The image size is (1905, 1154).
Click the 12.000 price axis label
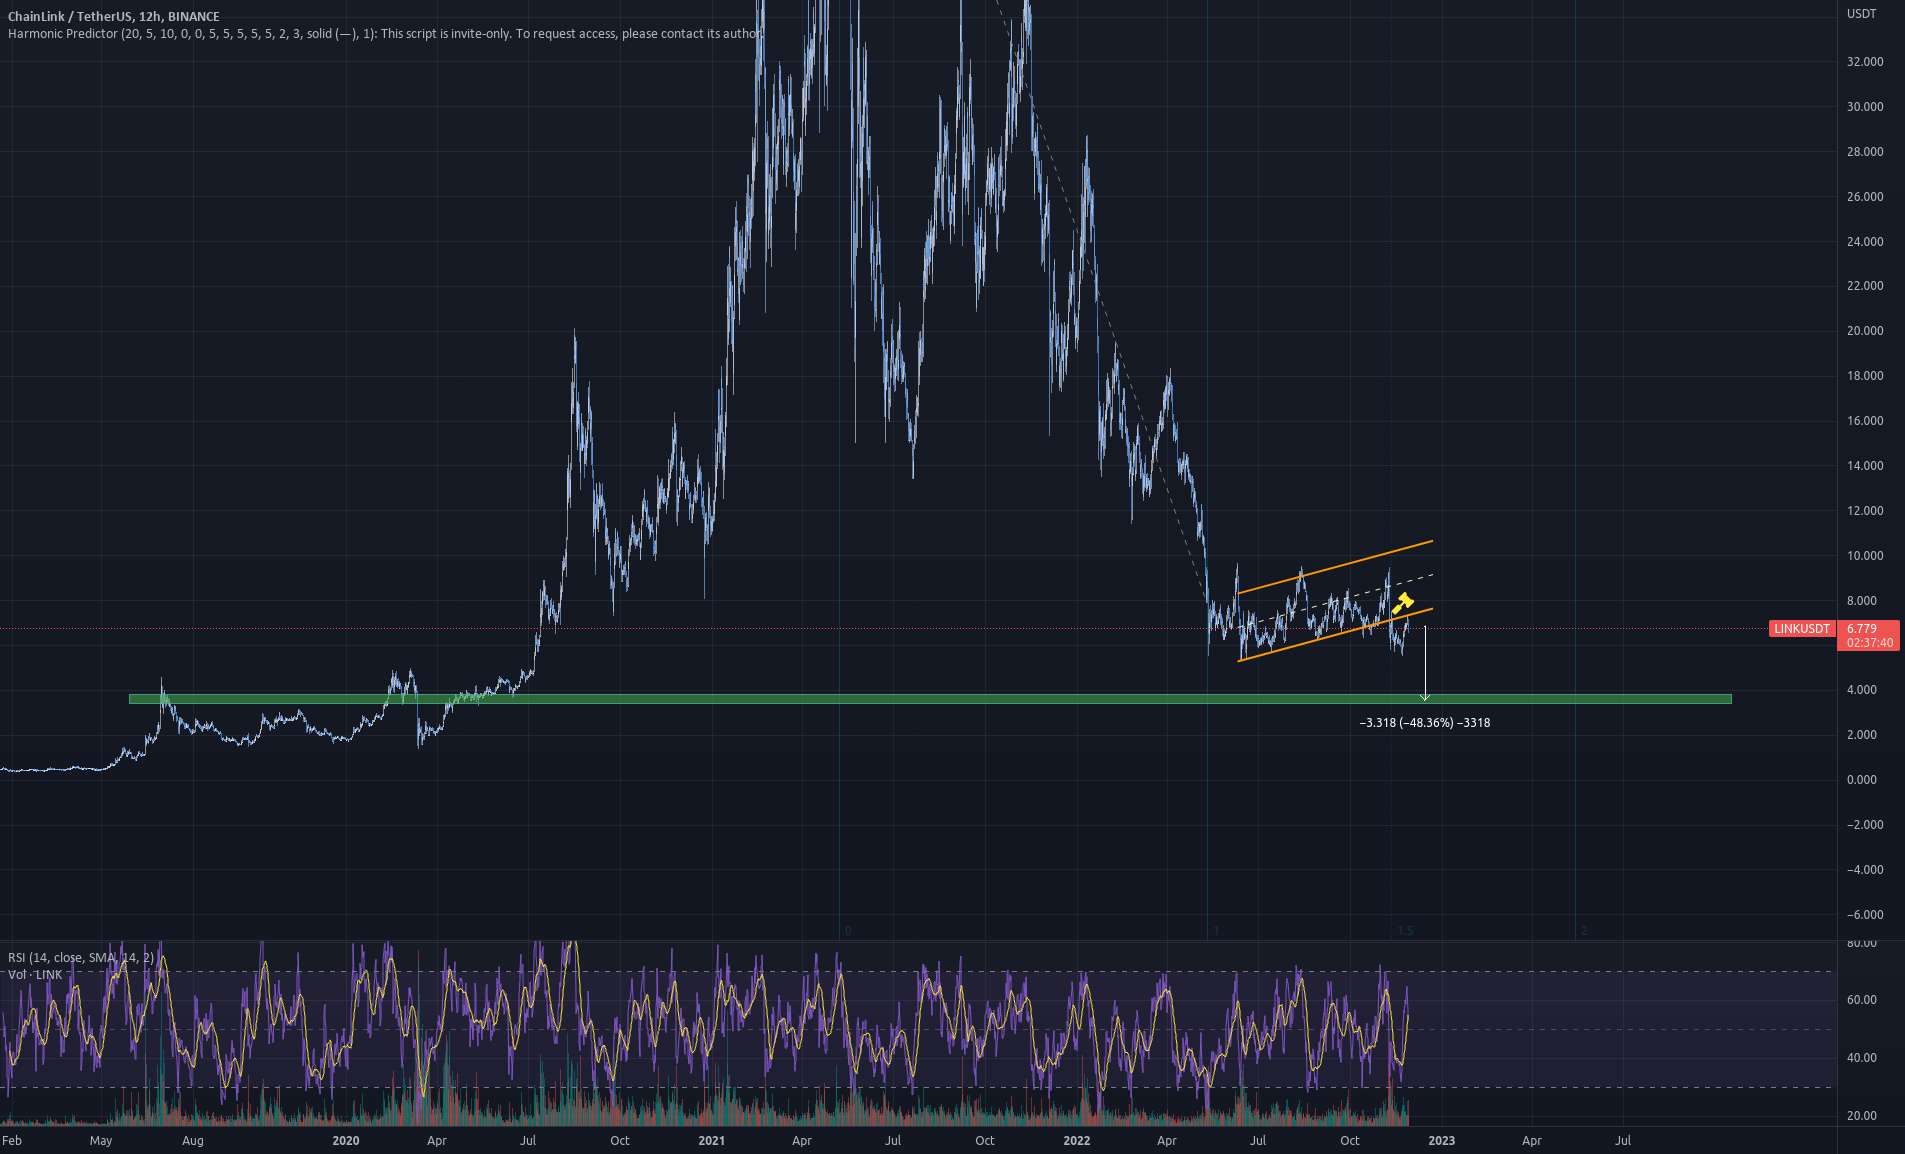point(1865,511)
